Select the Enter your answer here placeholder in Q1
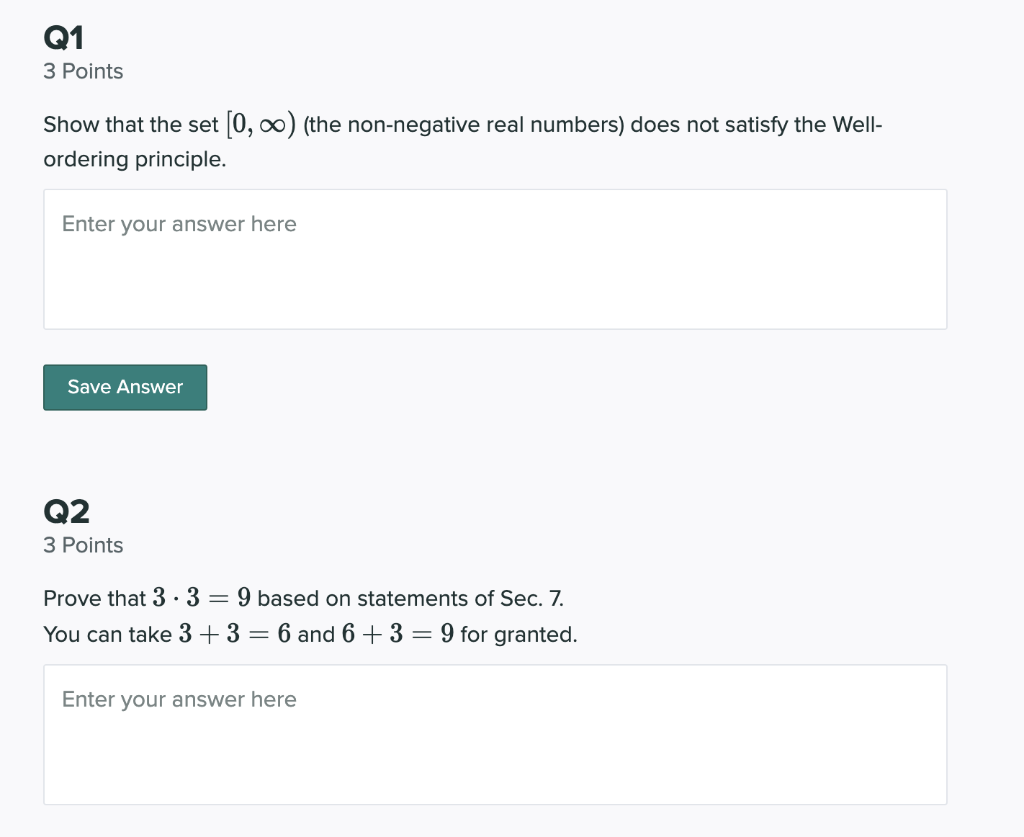The image size is (1024, 837). point(179,223)
